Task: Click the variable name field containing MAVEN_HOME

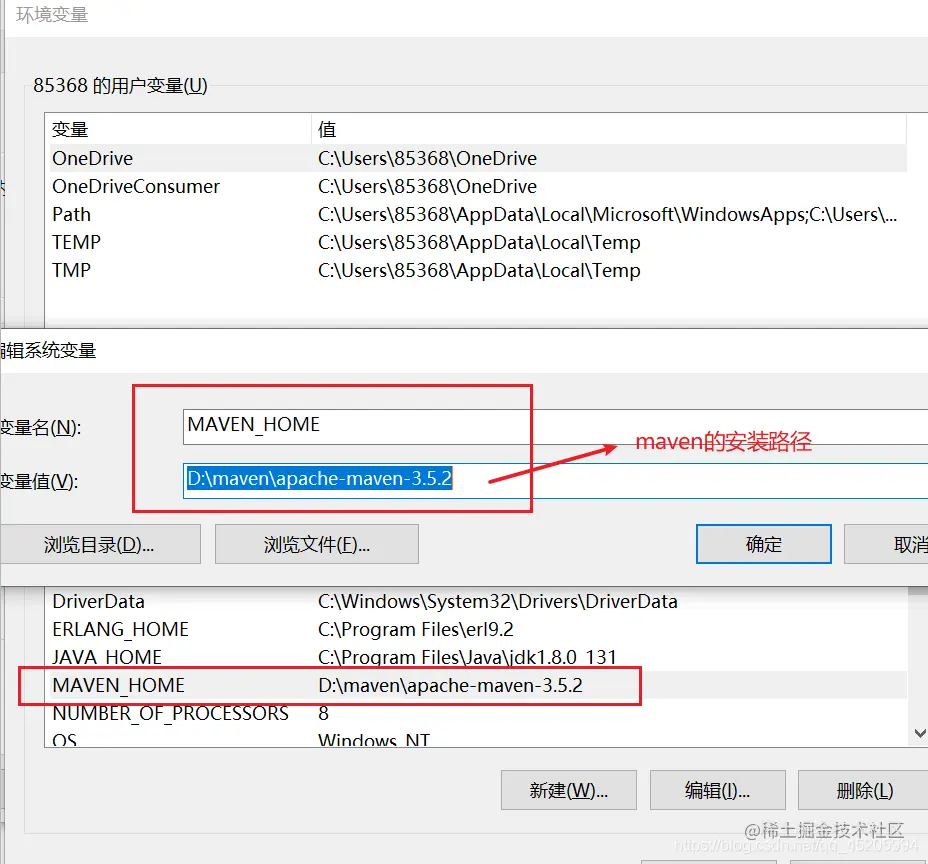Action: 555,426
